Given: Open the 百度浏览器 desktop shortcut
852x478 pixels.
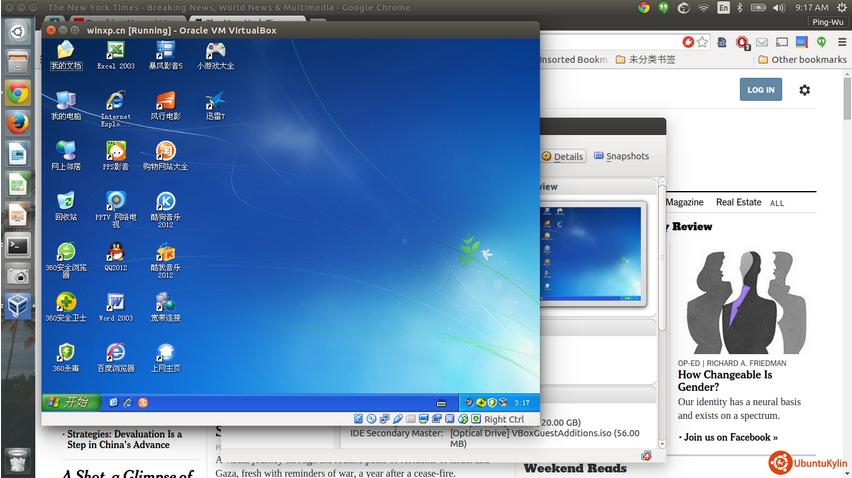Looking at the screenshot, I should pos(115,353).
